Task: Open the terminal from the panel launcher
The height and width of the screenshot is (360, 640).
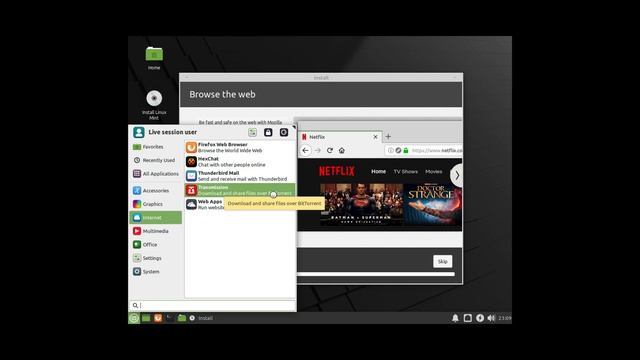Action: [x=170, y=318]
